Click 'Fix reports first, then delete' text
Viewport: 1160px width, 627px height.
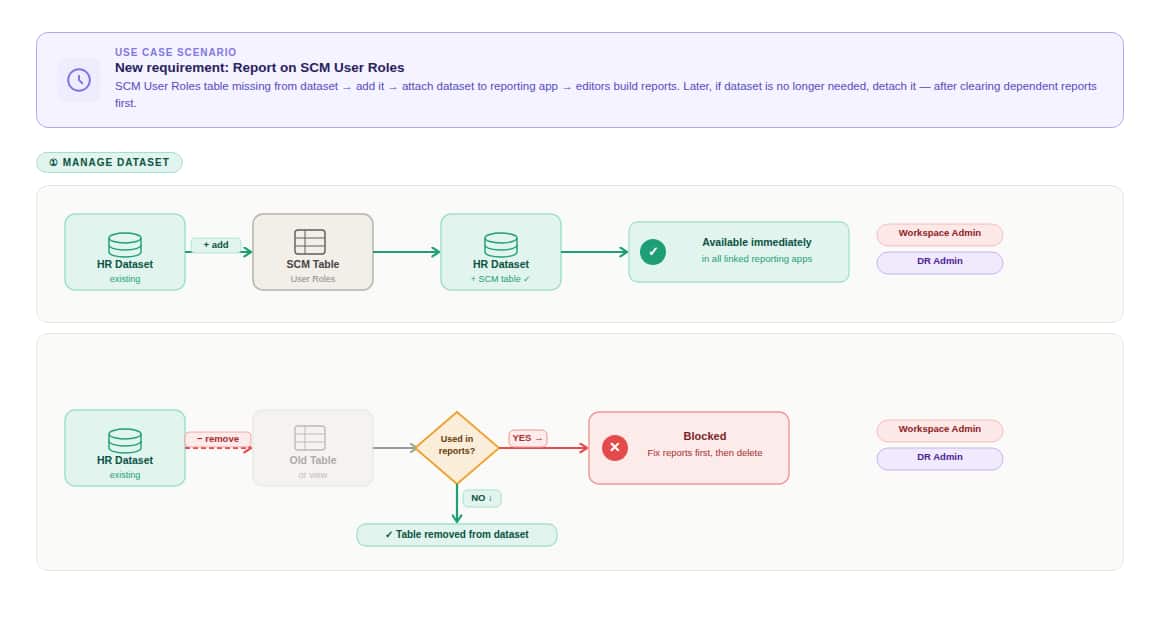coord(704,453)
